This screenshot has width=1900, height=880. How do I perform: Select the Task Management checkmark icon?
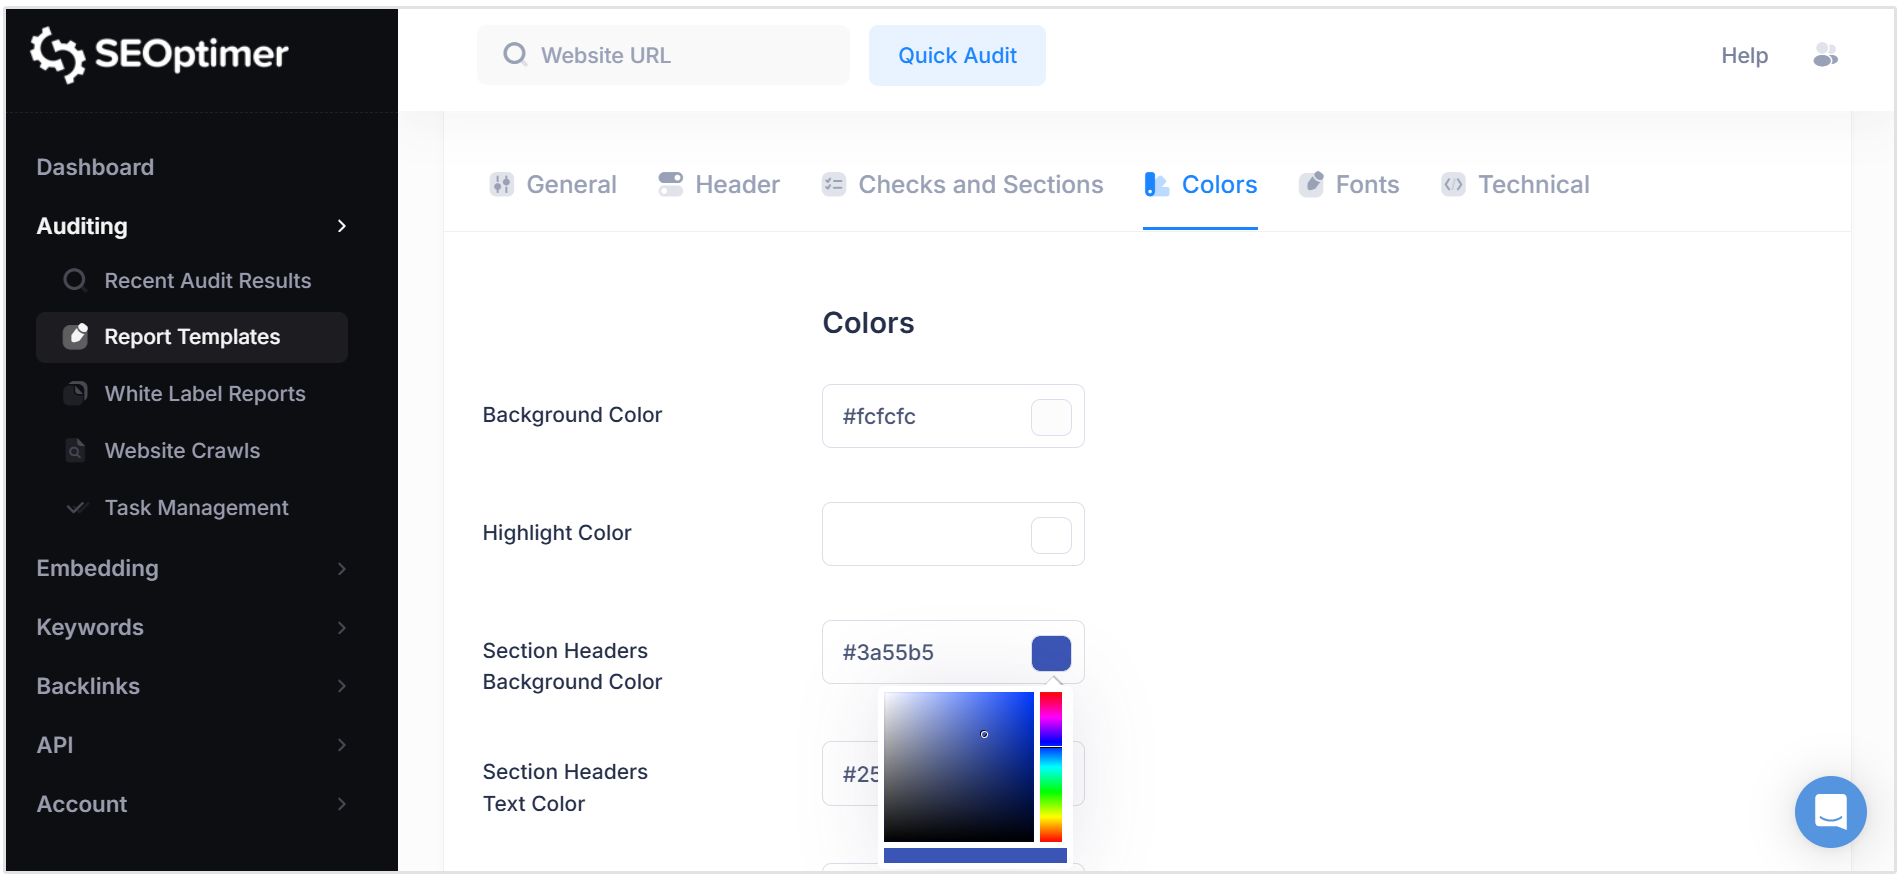[76, 507]
